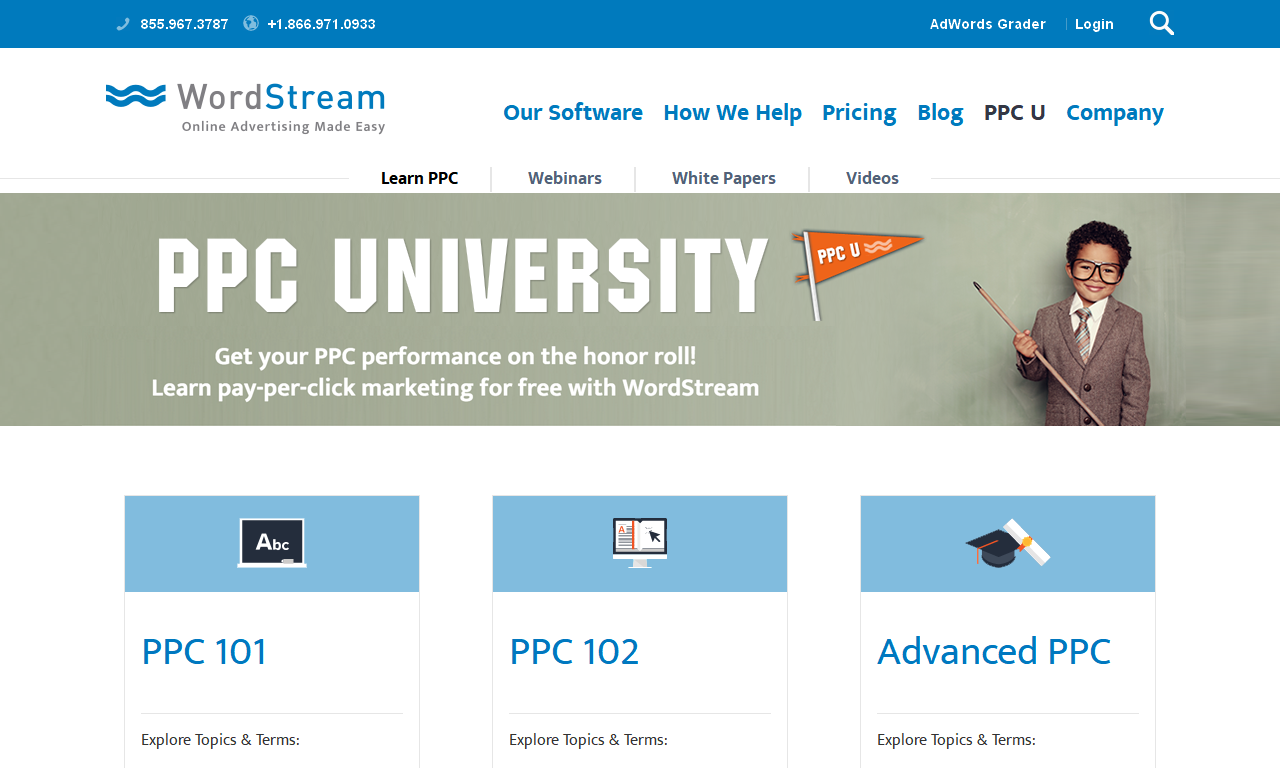Open How We Help menu

click(733, 113)
